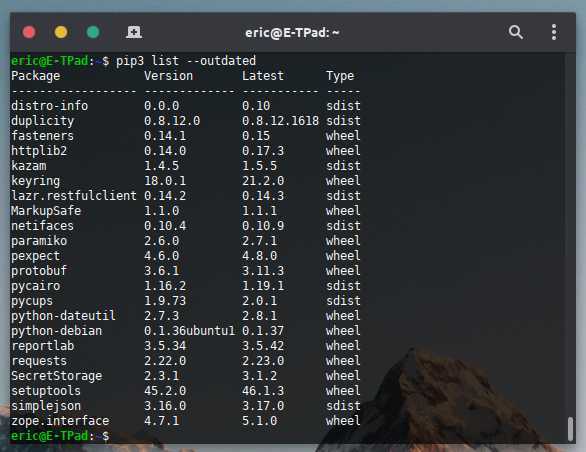Click latest version 0.8.12.1618
Image resolution: width=586 pixels, height=452 pixels.
(x=281, y=121)
